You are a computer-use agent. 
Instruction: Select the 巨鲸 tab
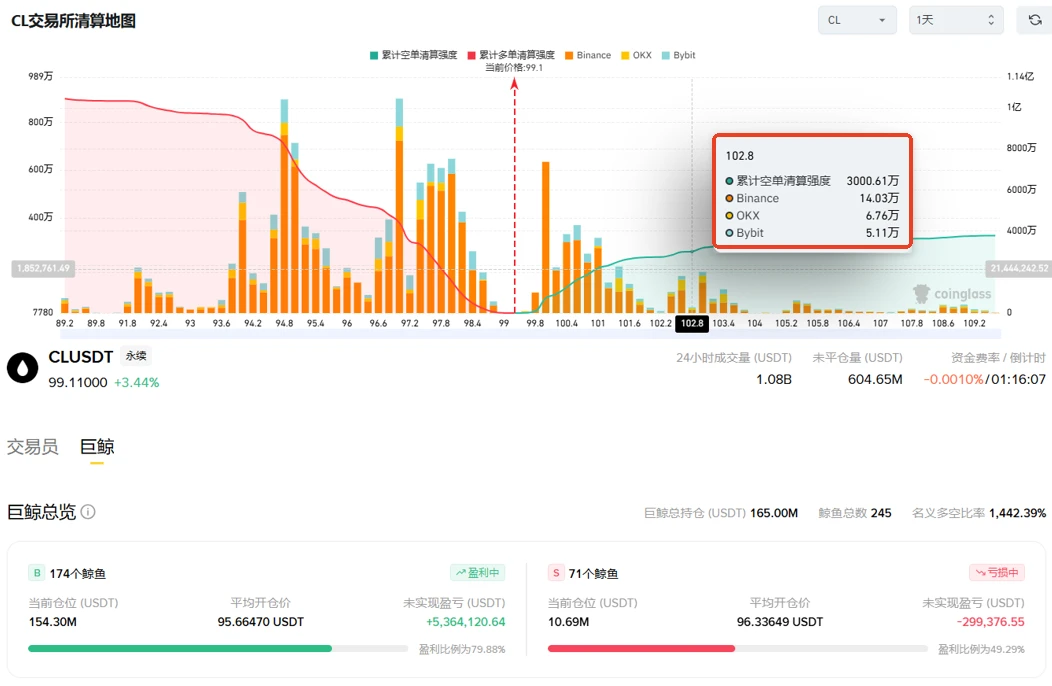point(97,446)
